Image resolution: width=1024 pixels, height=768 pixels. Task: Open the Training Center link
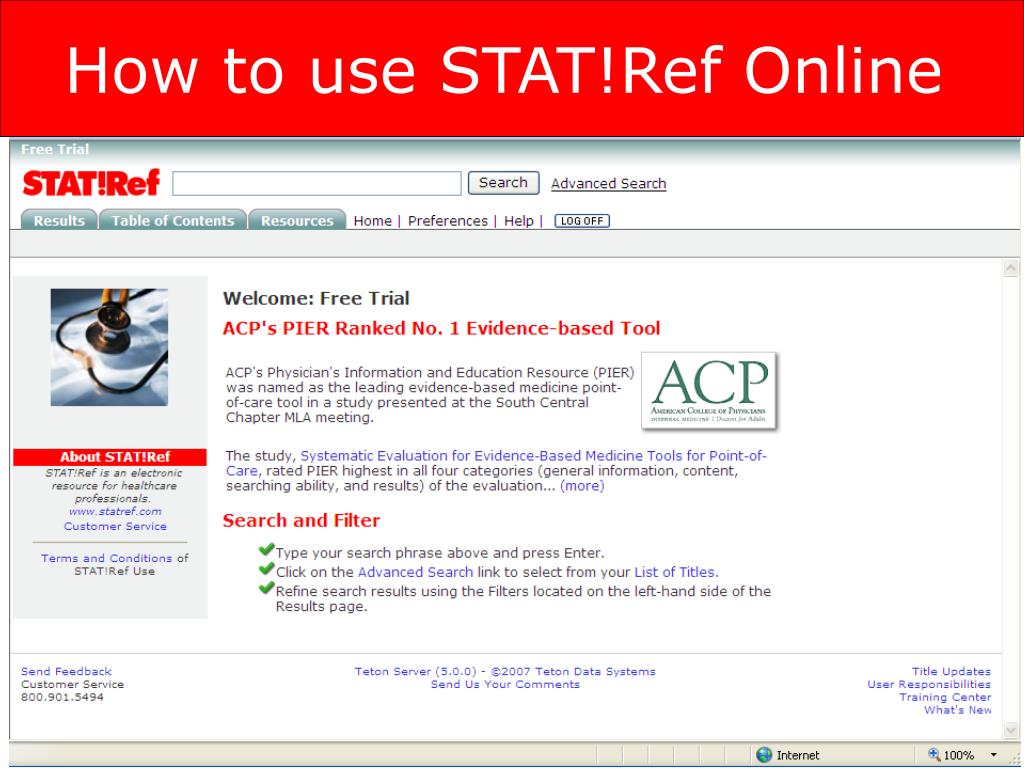click(x=945, y=697)
